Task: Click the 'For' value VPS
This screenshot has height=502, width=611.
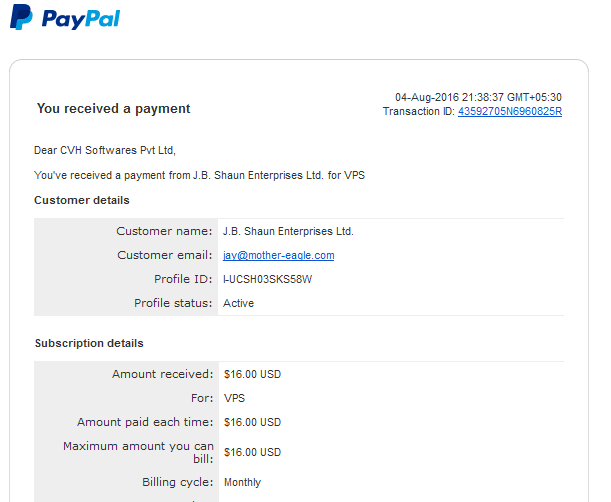Action: click(234, 398)
